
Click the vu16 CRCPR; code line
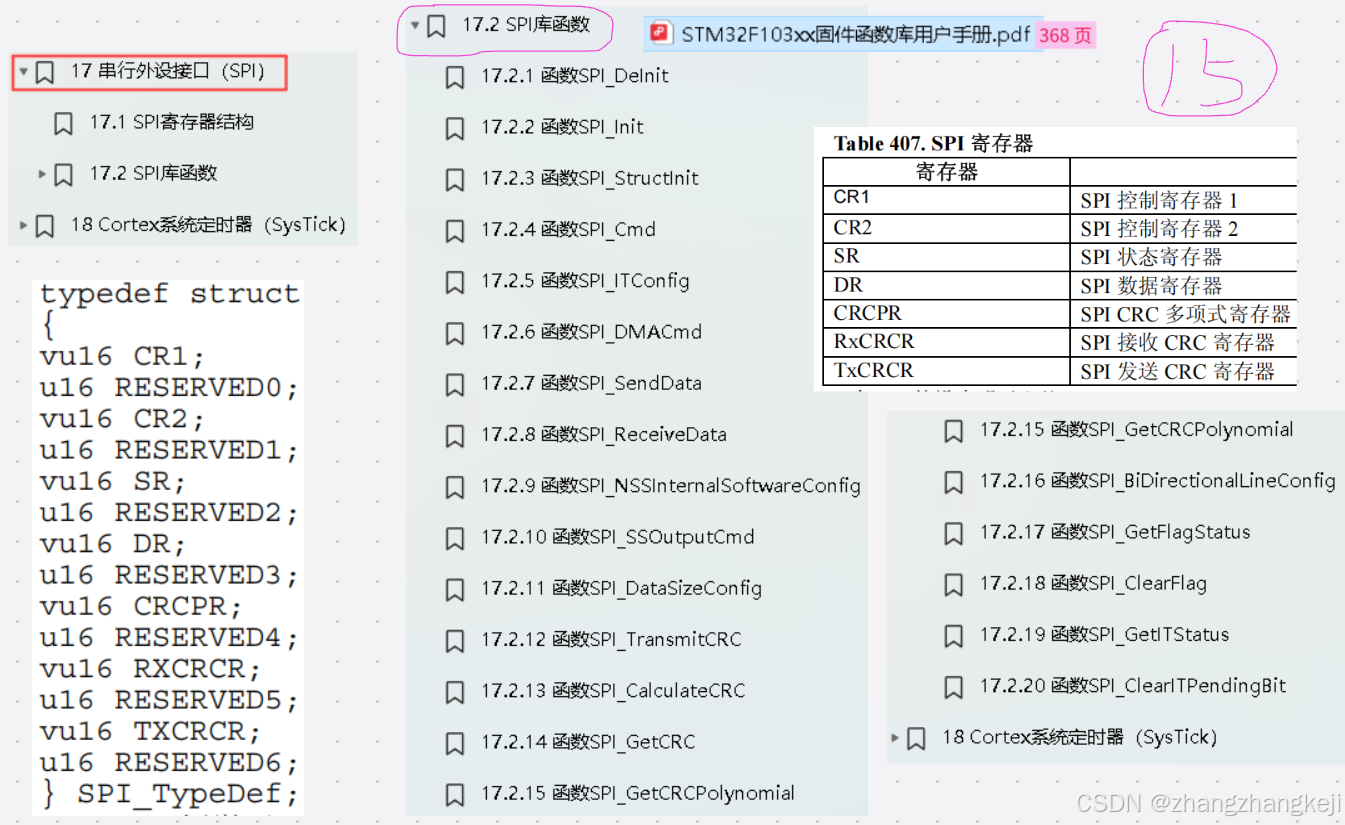pyautogui.click(x=141, y=607)
